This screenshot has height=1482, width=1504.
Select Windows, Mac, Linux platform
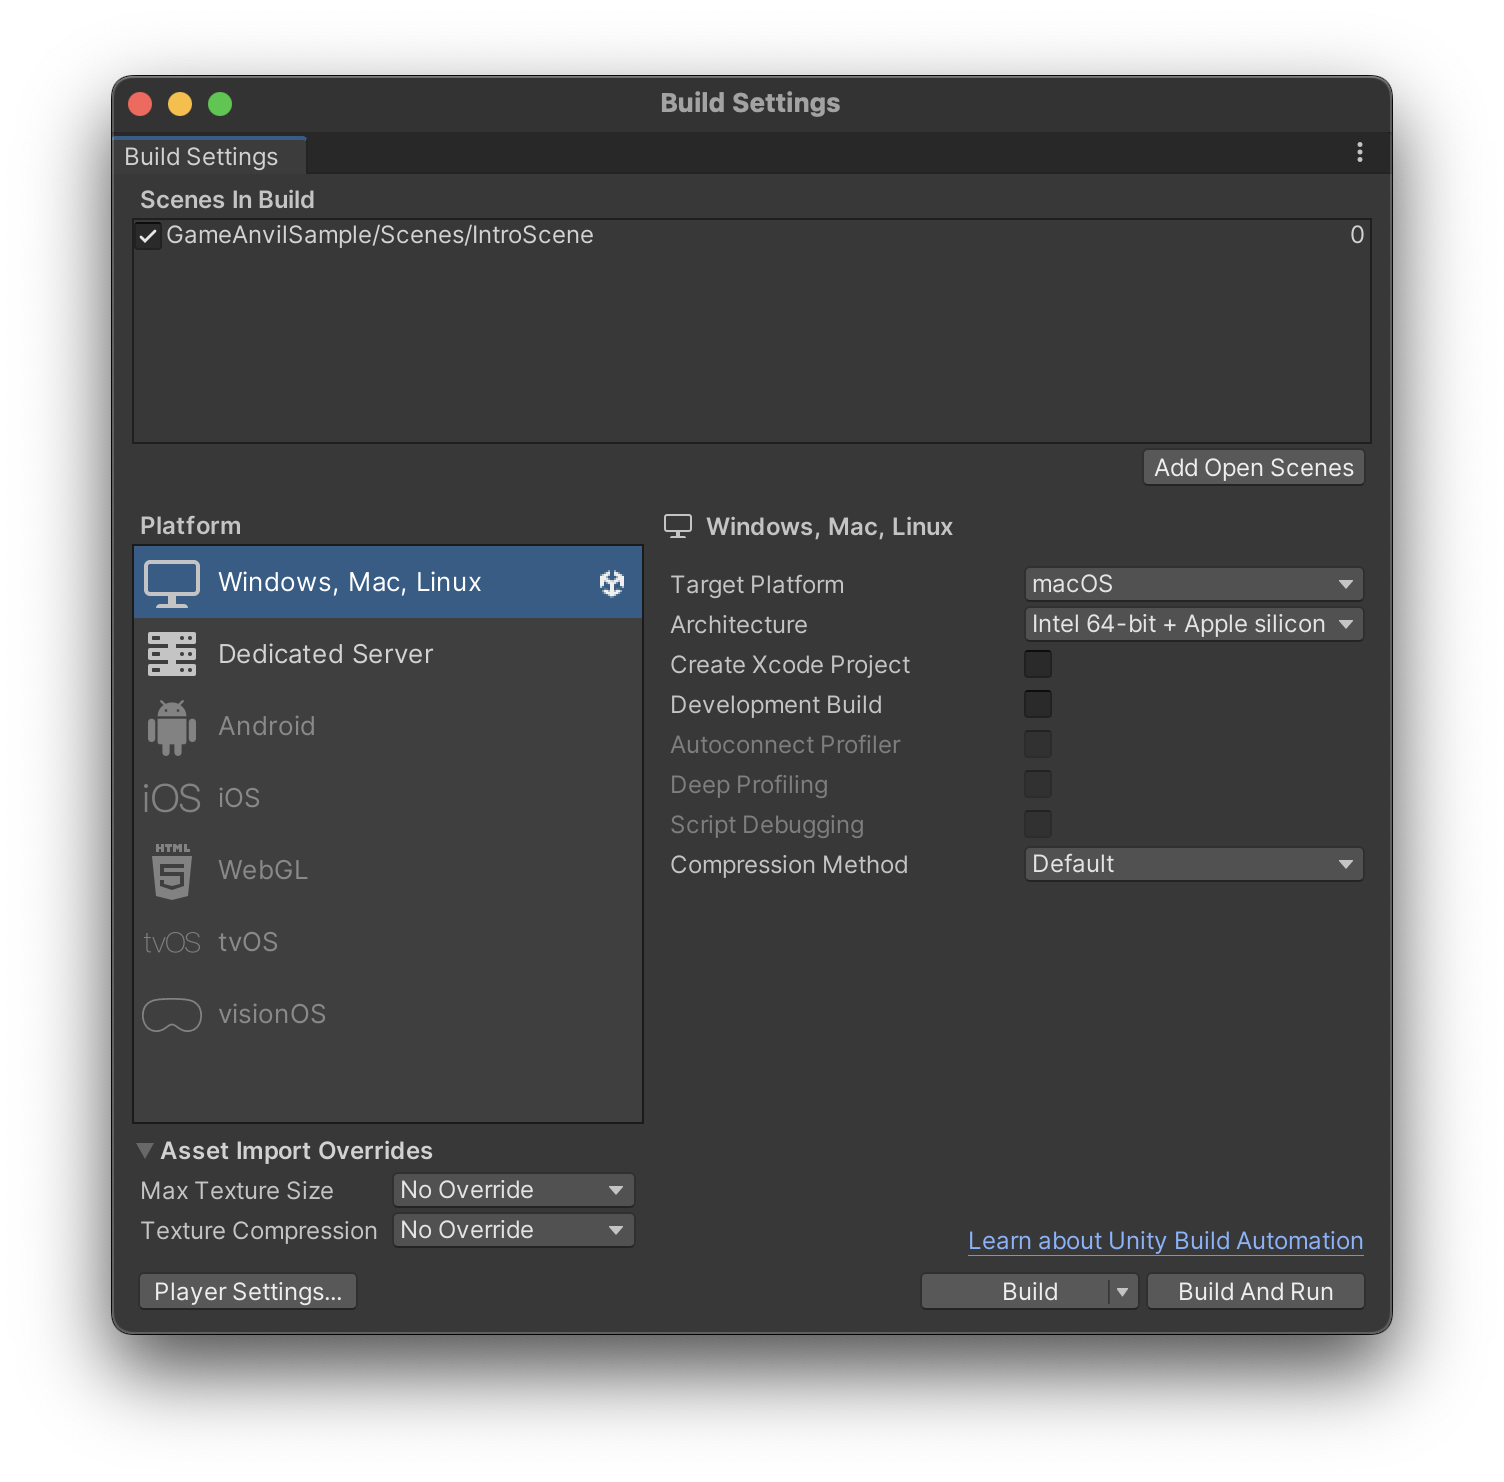tap(388, 582)
